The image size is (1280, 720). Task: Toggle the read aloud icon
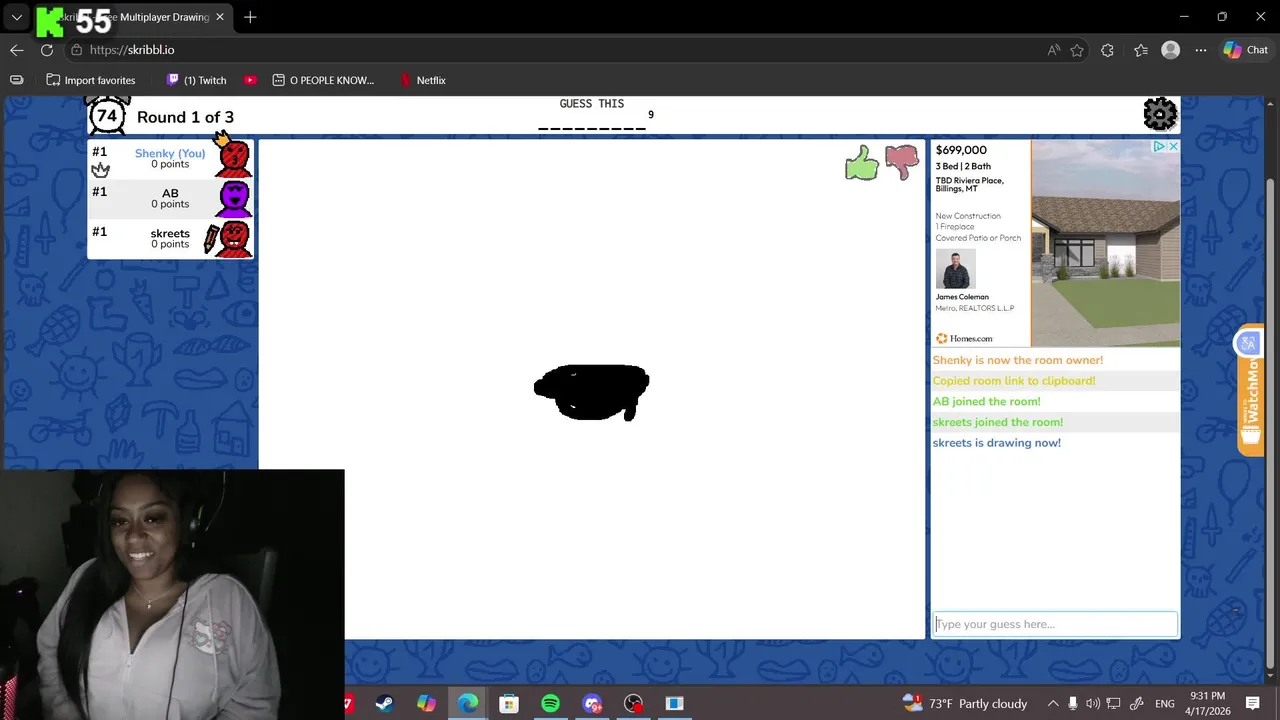pyautogui.click(x=1054, y=50)
